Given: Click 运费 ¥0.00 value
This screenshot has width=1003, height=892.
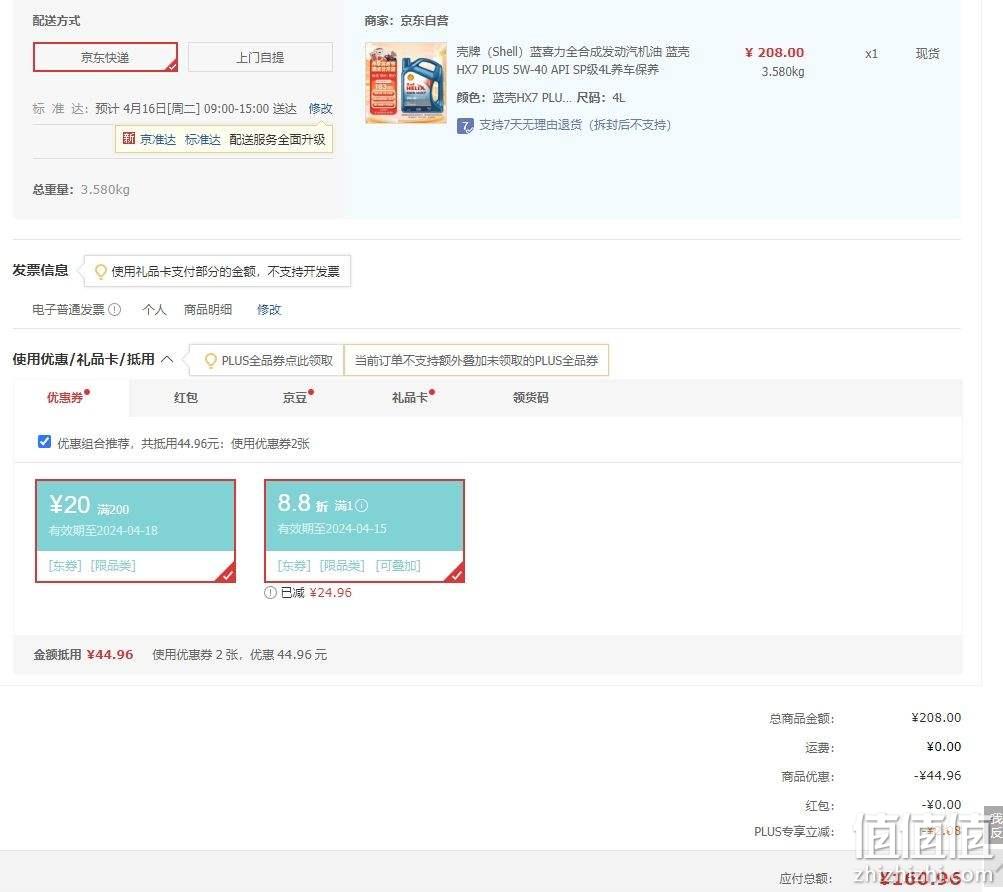Looking at the screenshot, I should 944,746.
